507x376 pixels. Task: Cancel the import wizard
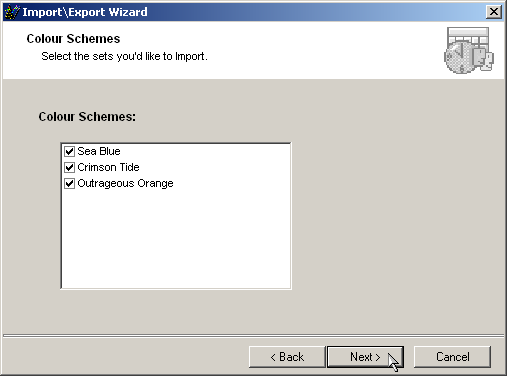(452, 357)
